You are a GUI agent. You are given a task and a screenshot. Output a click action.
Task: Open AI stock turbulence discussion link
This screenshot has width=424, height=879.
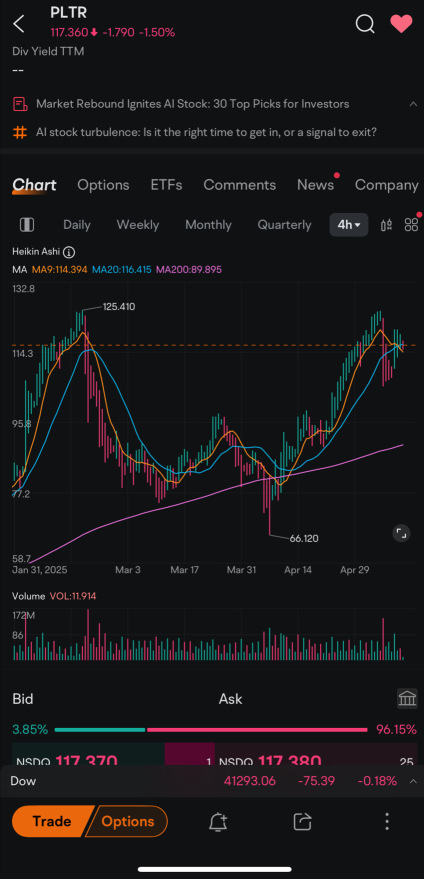pos(206,133)
